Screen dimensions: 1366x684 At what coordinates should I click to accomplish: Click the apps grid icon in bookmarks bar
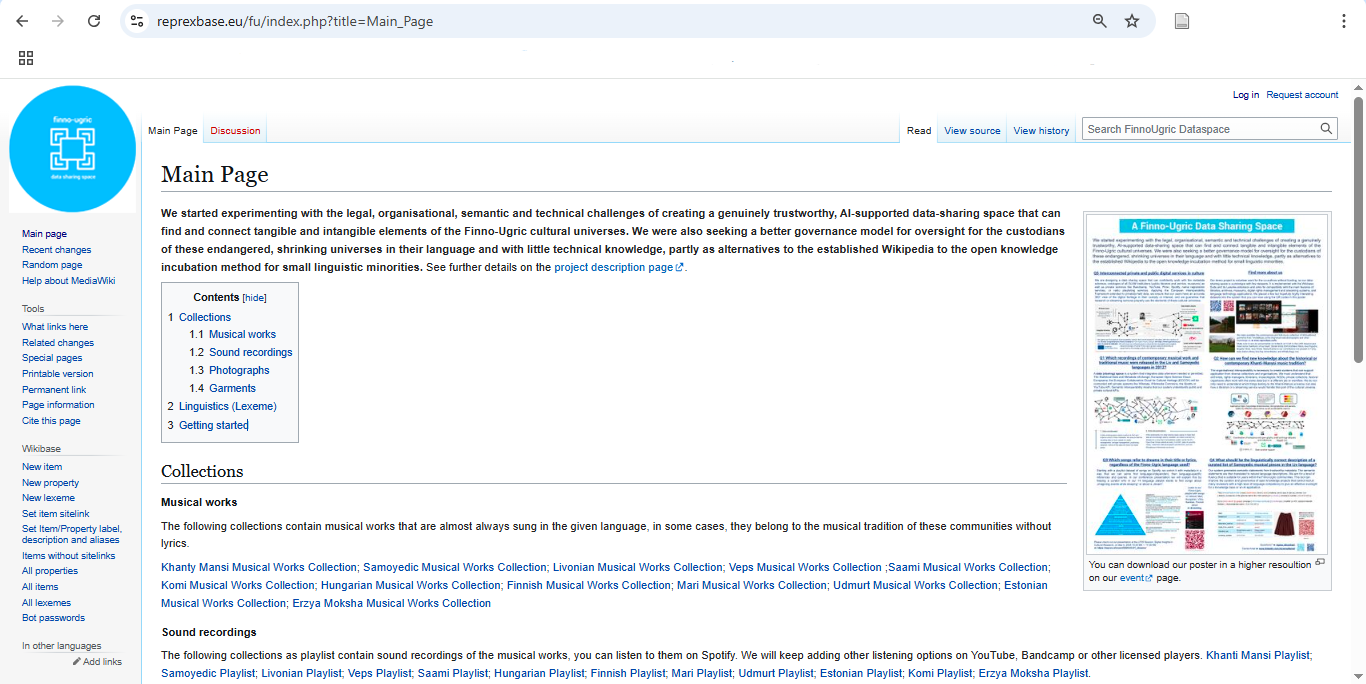[26, 58]
